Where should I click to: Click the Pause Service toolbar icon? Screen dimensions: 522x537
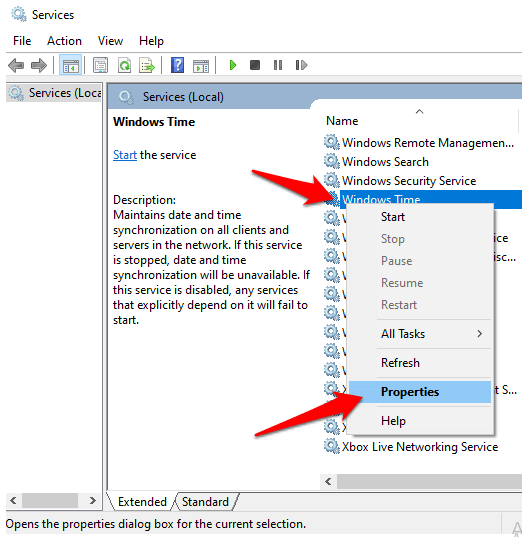click(x=278, y=65)
